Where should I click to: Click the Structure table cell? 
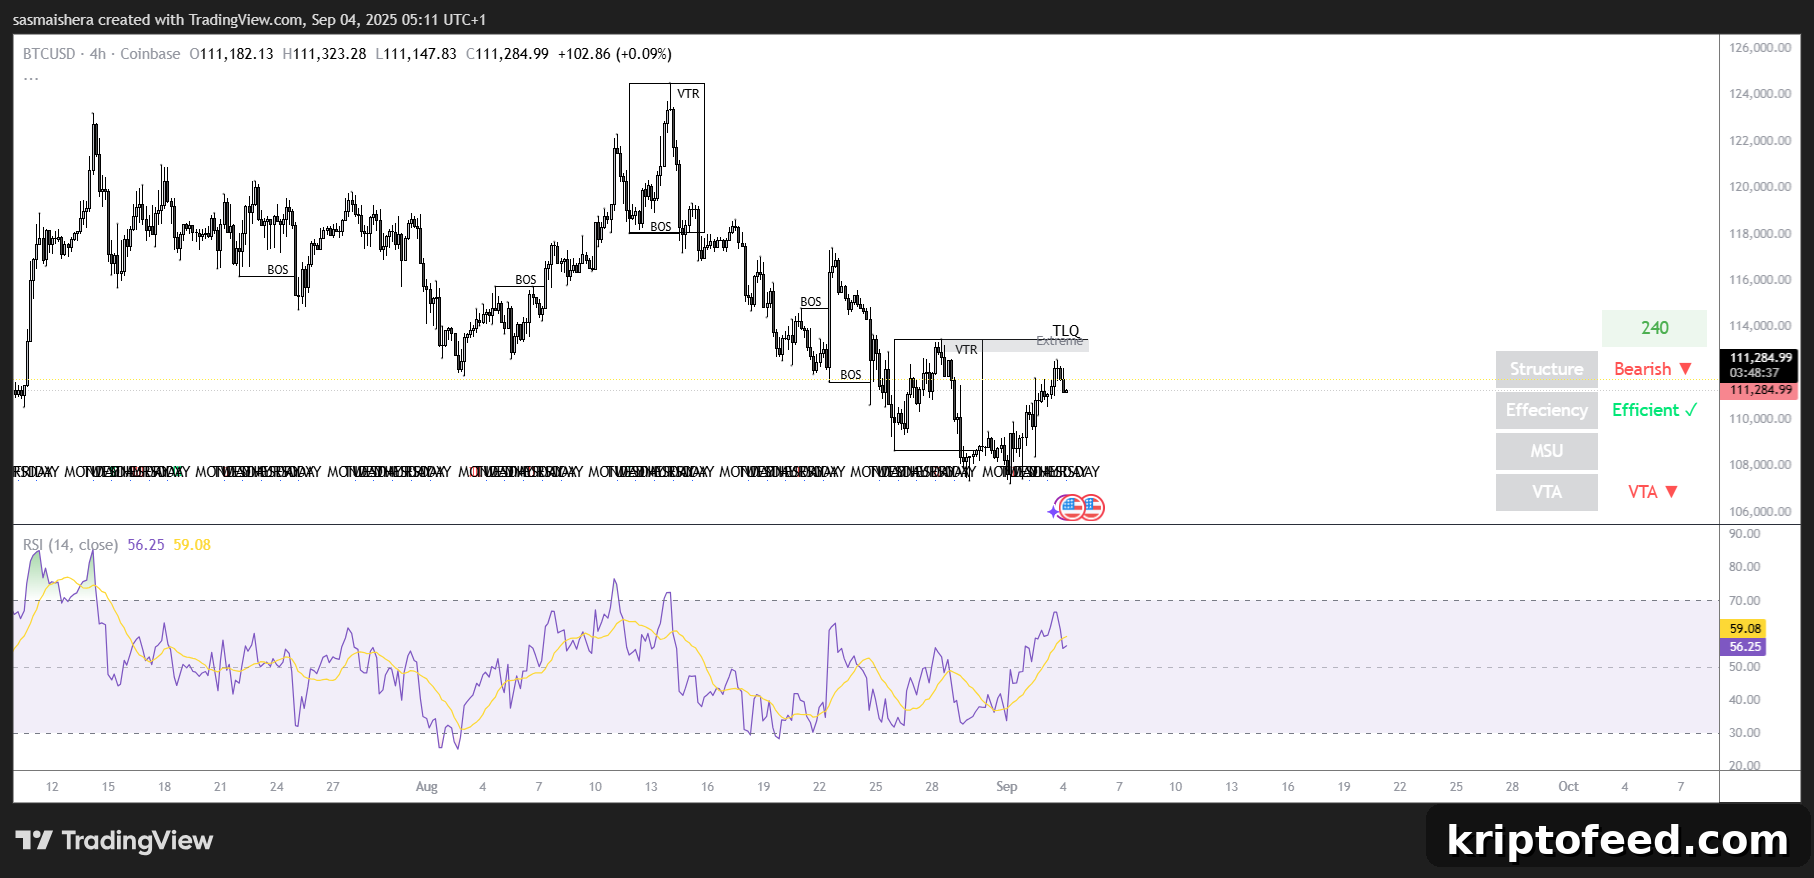coord(1547,369)
